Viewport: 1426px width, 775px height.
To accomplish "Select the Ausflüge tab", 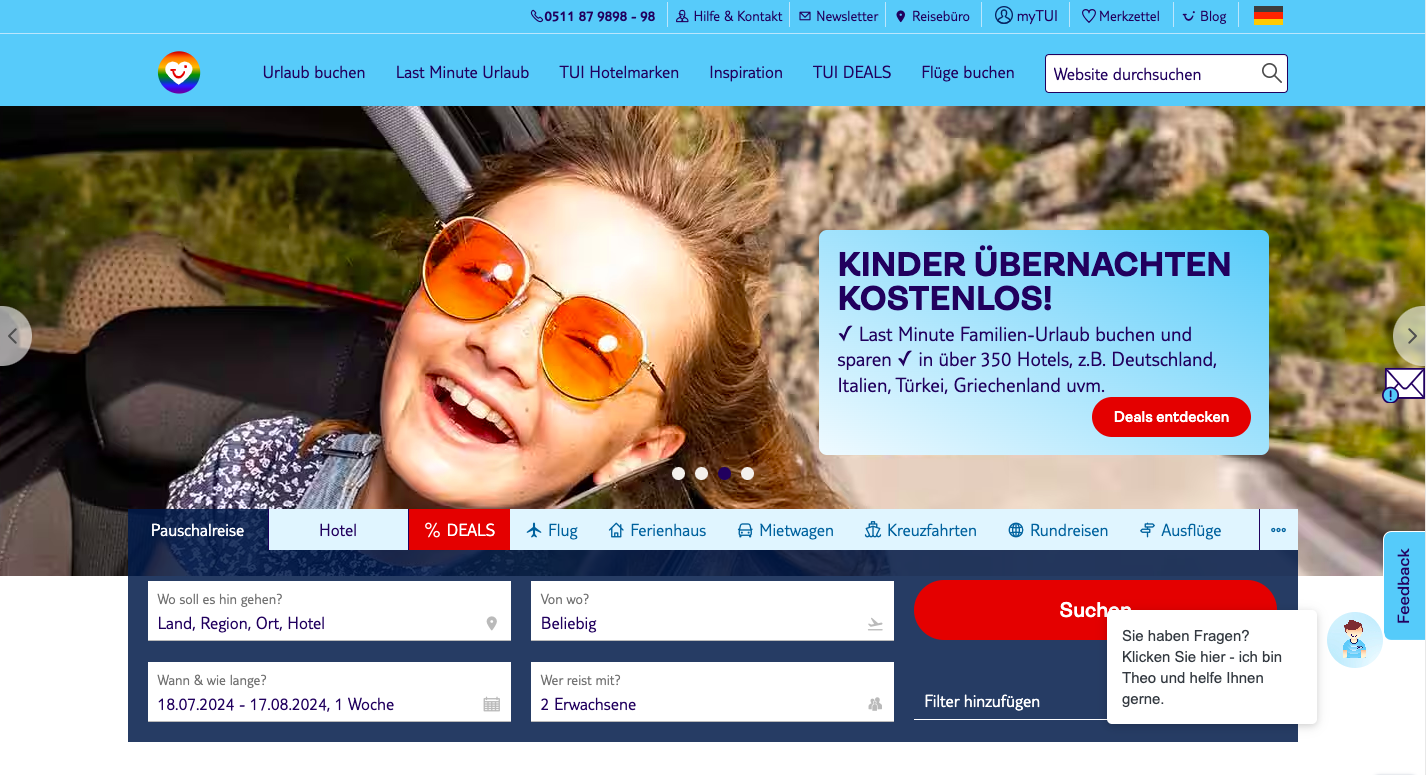I will pyautogui.click(x=1181, y=530).
